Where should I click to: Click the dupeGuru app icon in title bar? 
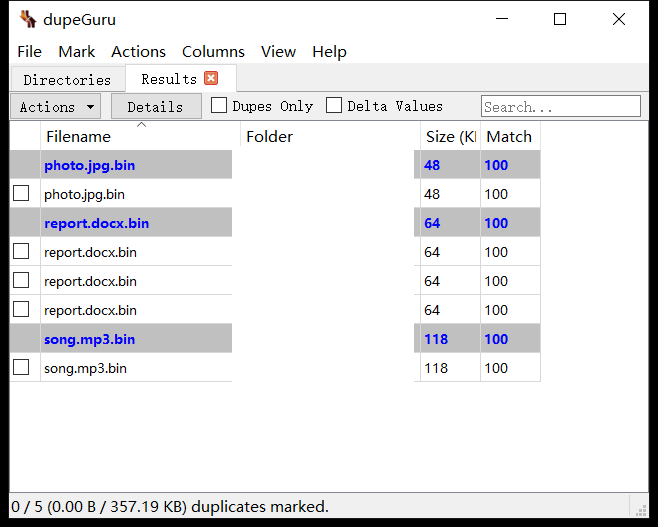click(28, 19)
